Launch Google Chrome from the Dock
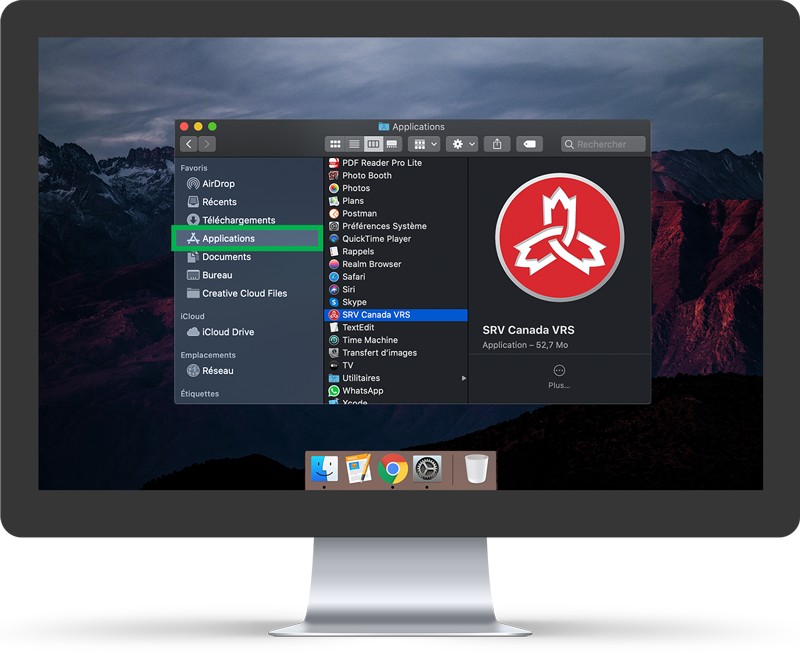The image size is (800, 653). coord(393,468)
